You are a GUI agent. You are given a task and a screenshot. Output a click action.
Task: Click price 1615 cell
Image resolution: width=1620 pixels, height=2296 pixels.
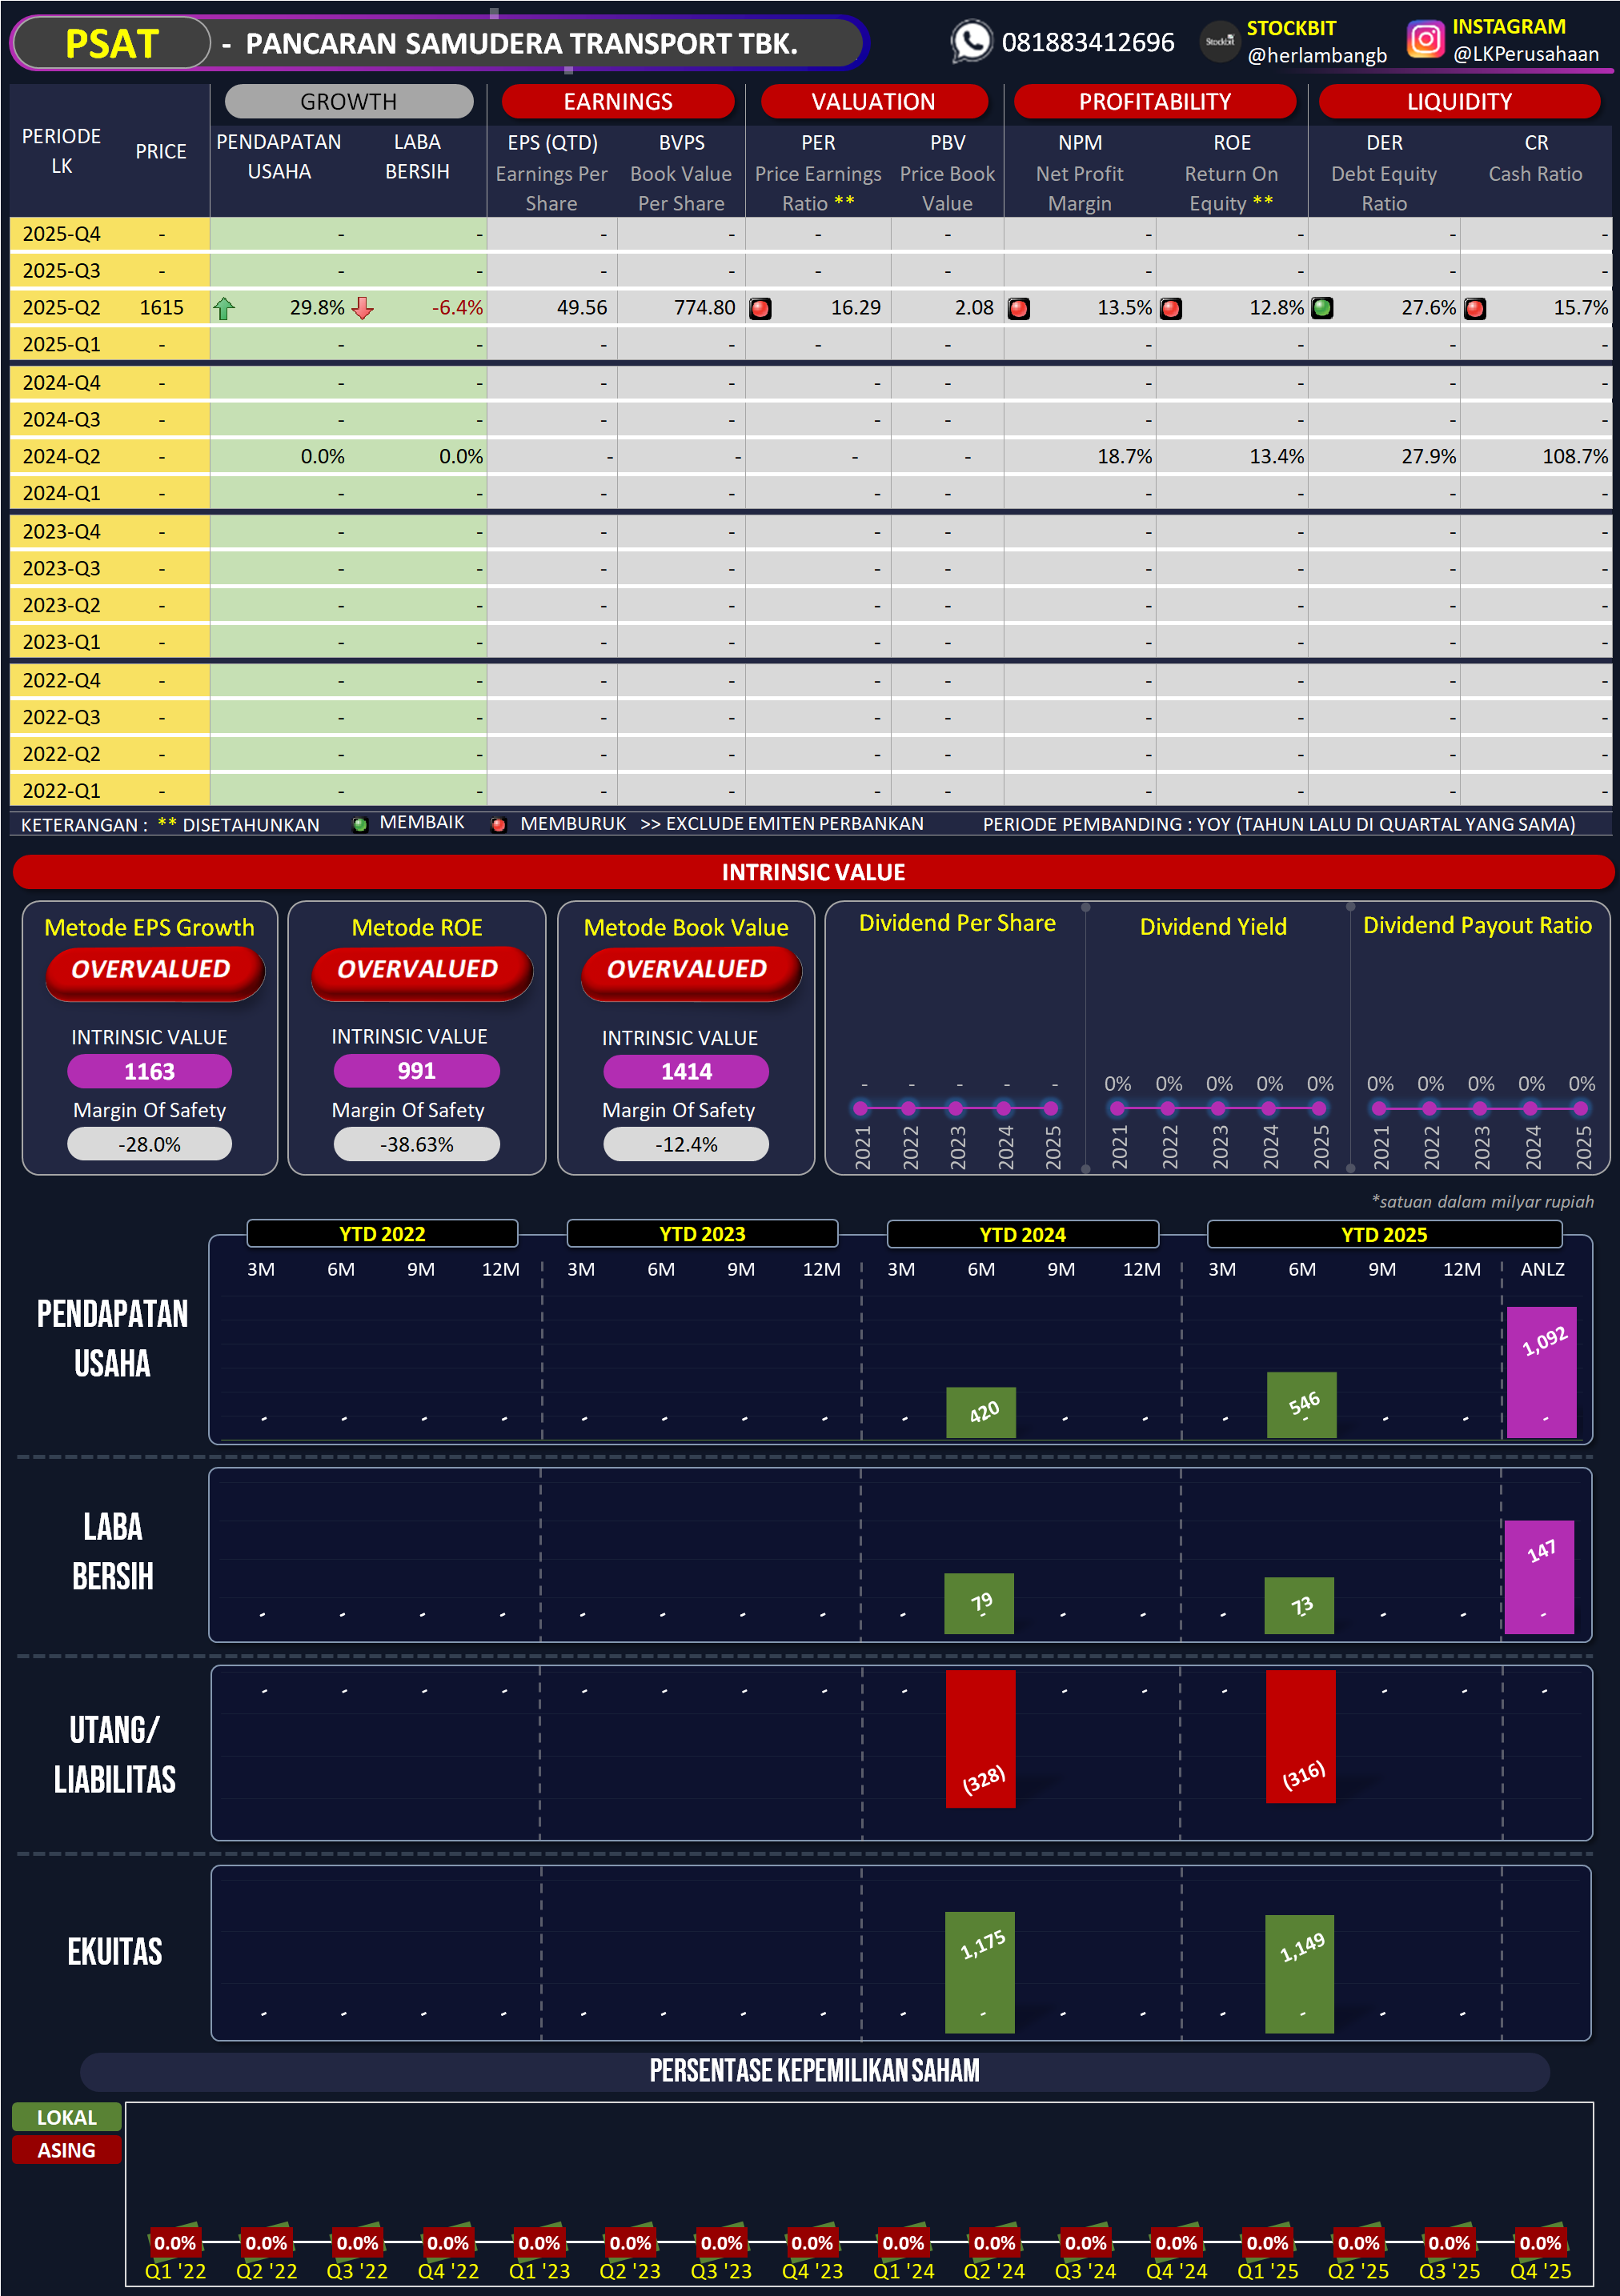click(x=161, y=308)
